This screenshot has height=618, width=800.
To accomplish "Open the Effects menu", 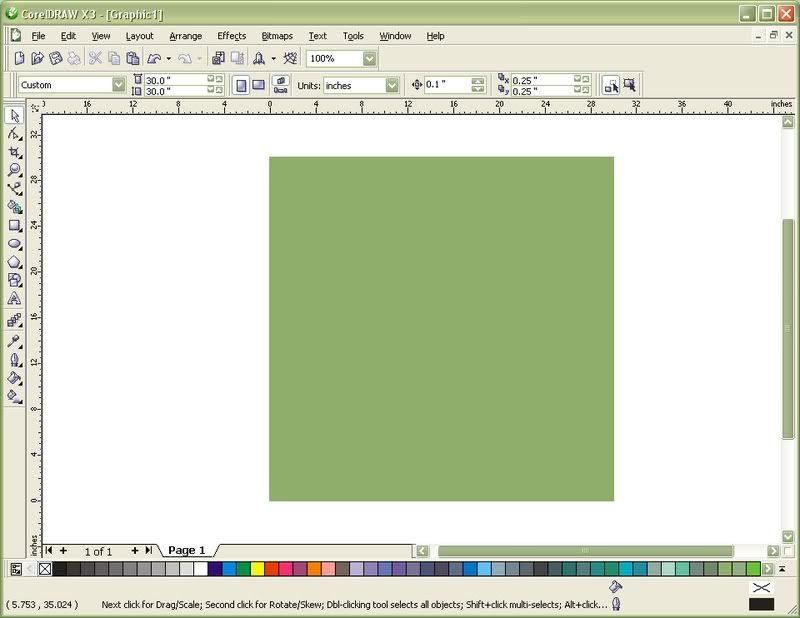I will [x=231, y=36].
